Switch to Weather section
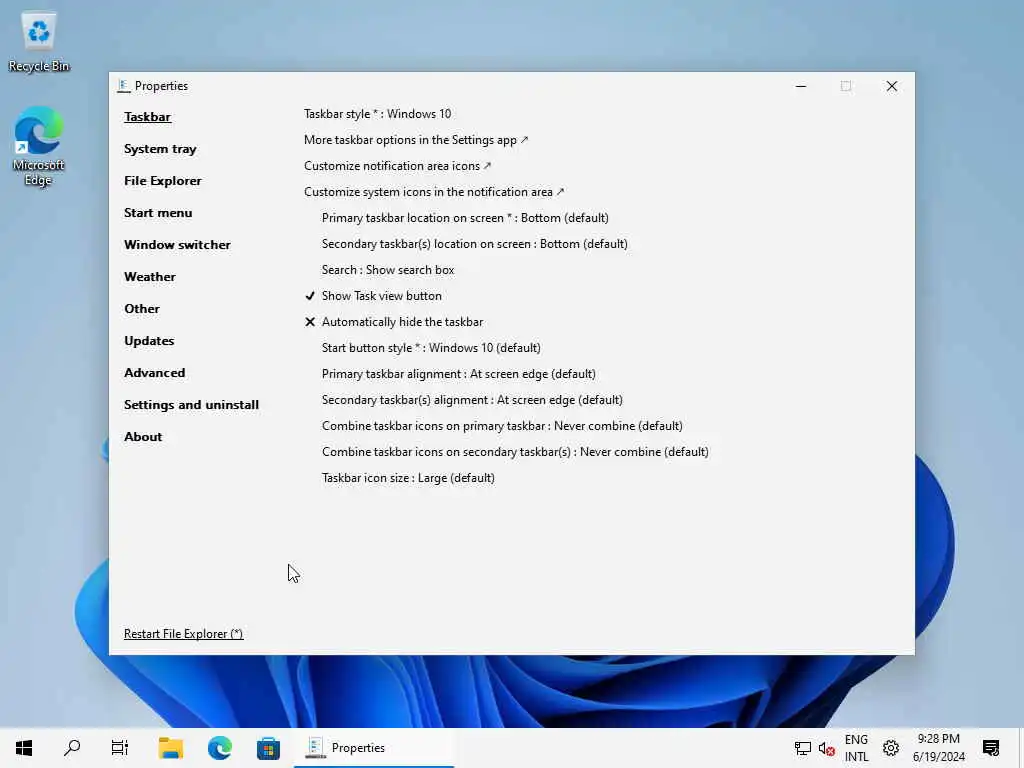Screen dimensions: 1024x768 tap(150, 277)
